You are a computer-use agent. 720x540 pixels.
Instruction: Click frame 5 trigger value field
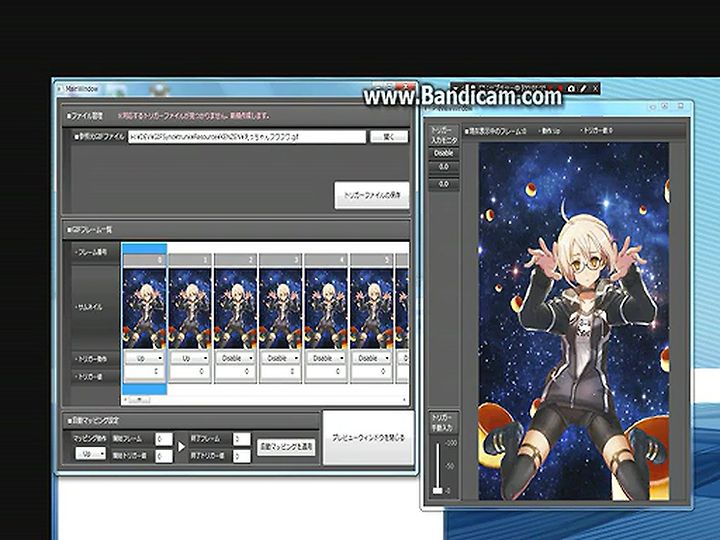coord(372,371)
